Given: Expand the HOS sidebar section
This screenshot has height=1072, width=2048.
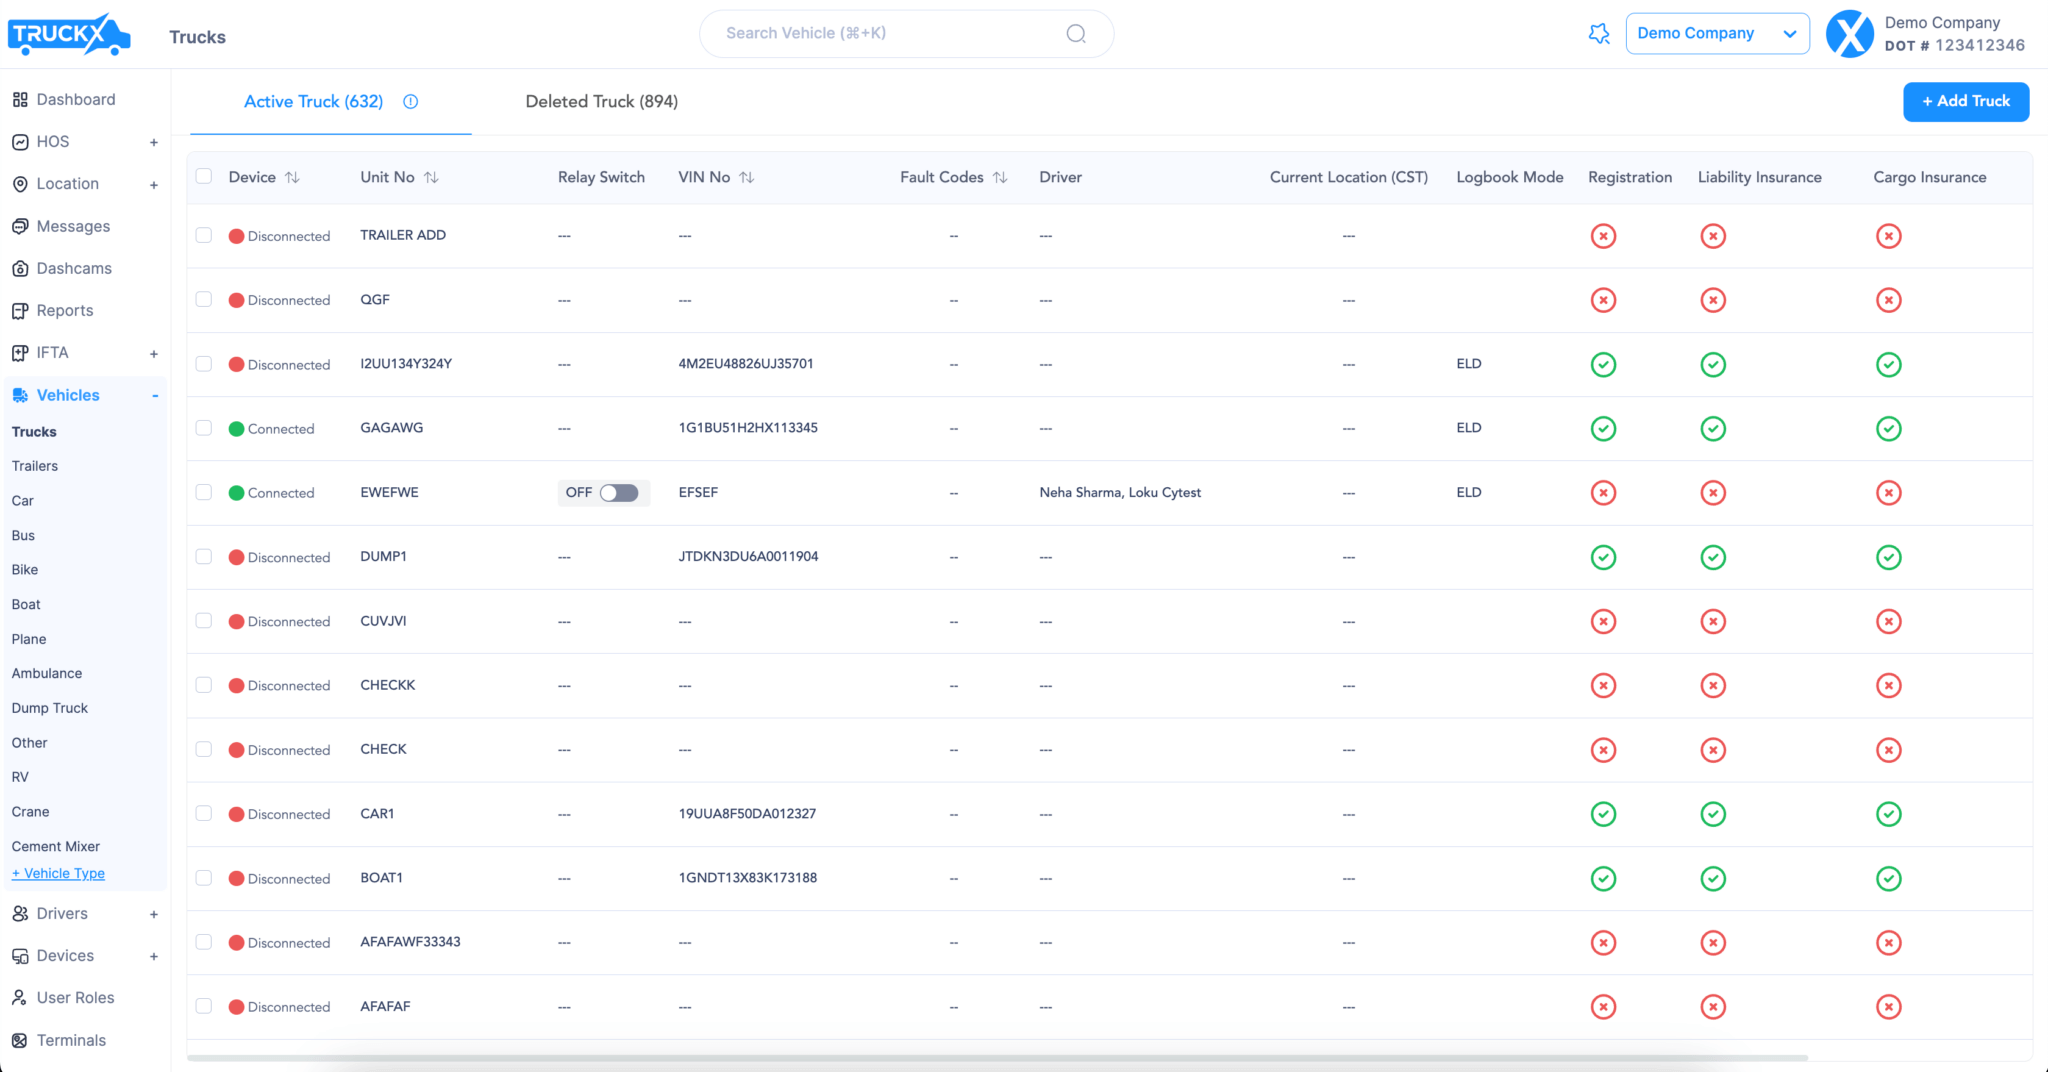Looking at the screenshot, I should pyautogui.click(x=154, y=143).
